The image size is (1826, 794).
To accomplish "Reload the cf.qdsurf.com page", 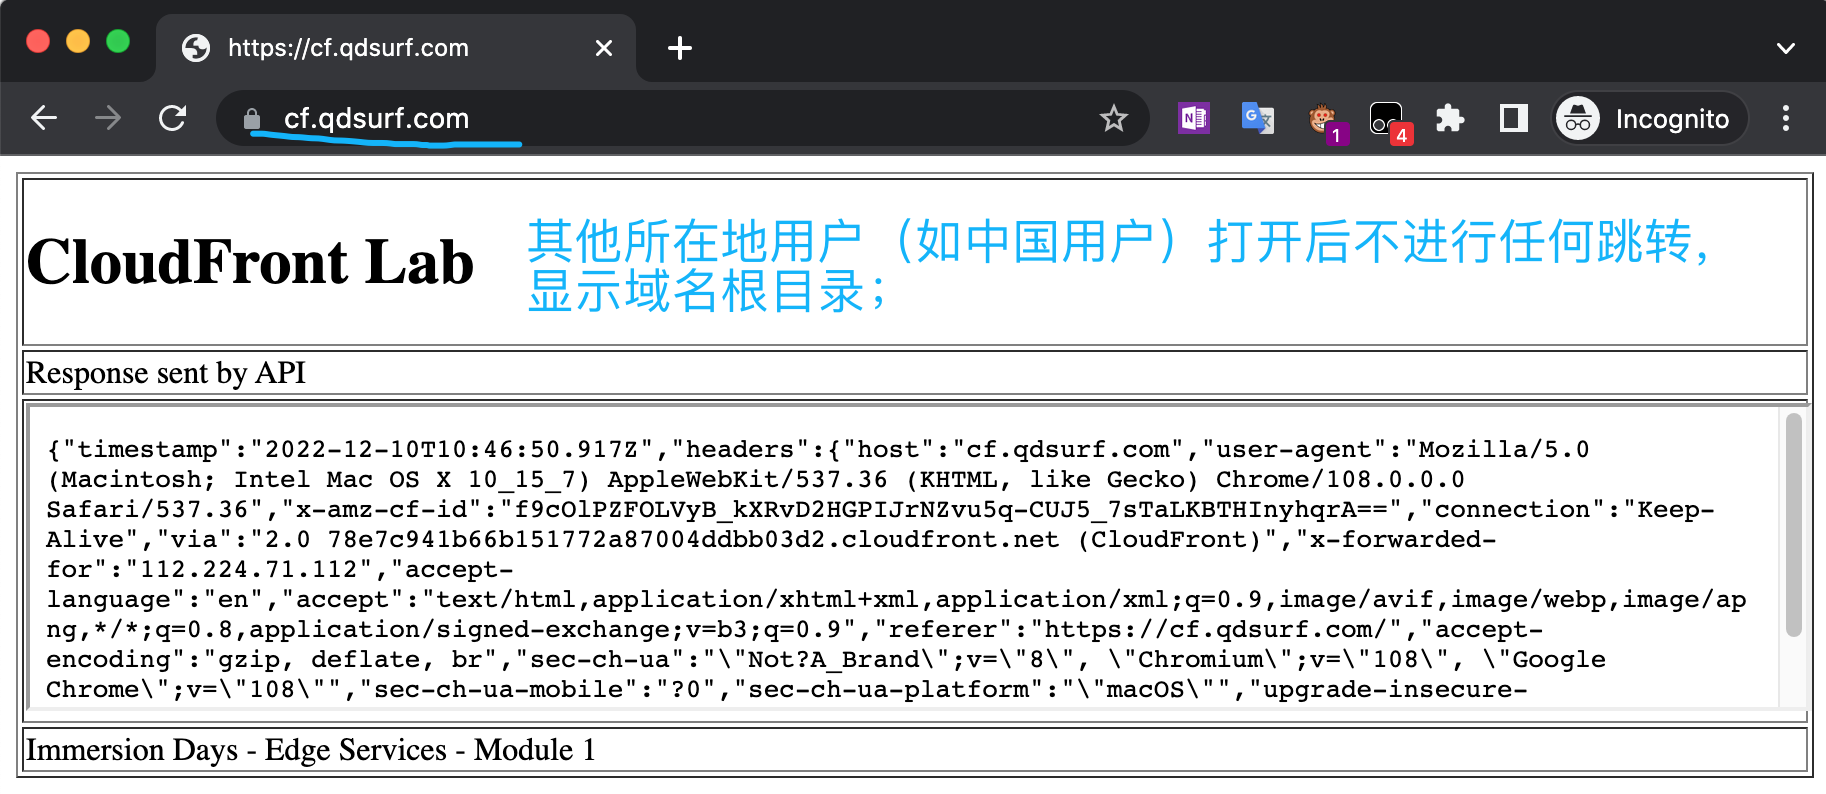I will 173,118.
